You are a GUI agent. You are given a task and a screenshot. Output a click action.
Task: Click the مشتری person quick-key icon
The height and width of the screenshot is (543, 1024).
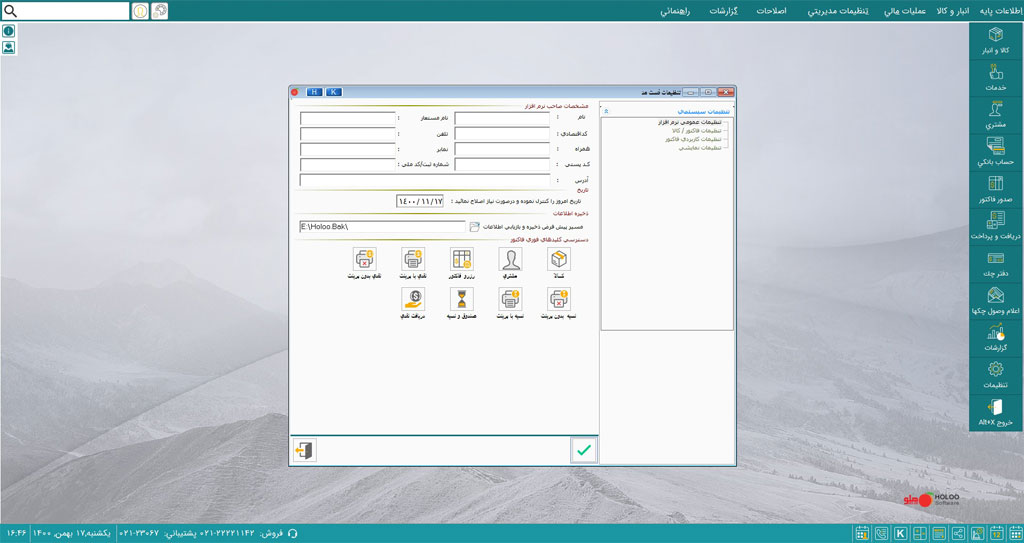510,259
